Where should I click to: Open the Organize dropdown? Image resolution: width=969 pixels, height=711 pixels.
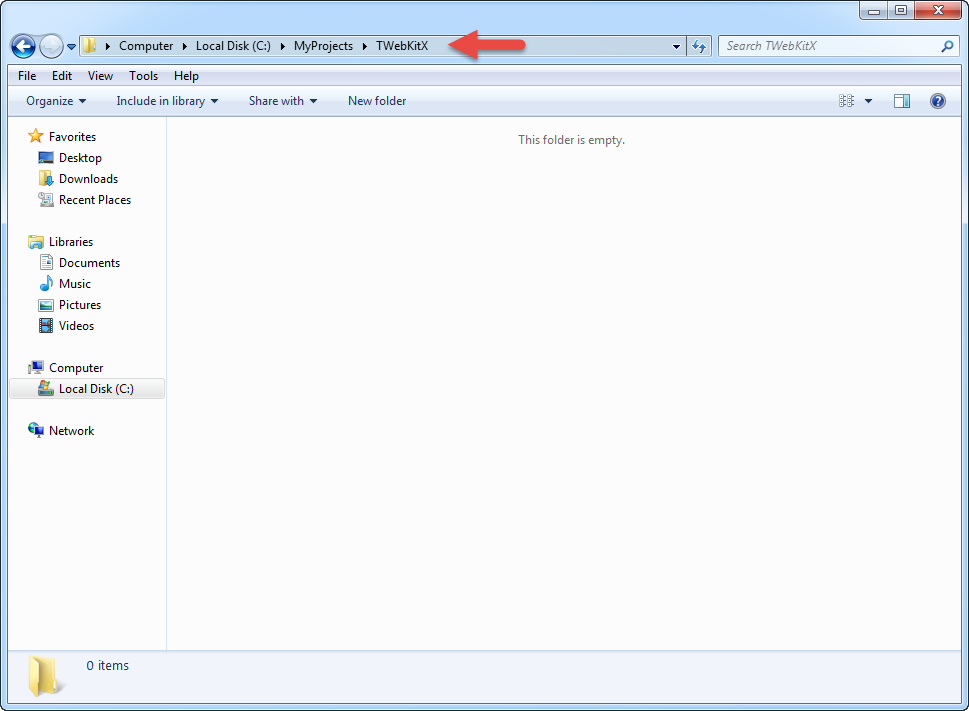pyautogui.click(x=56, y=101)
